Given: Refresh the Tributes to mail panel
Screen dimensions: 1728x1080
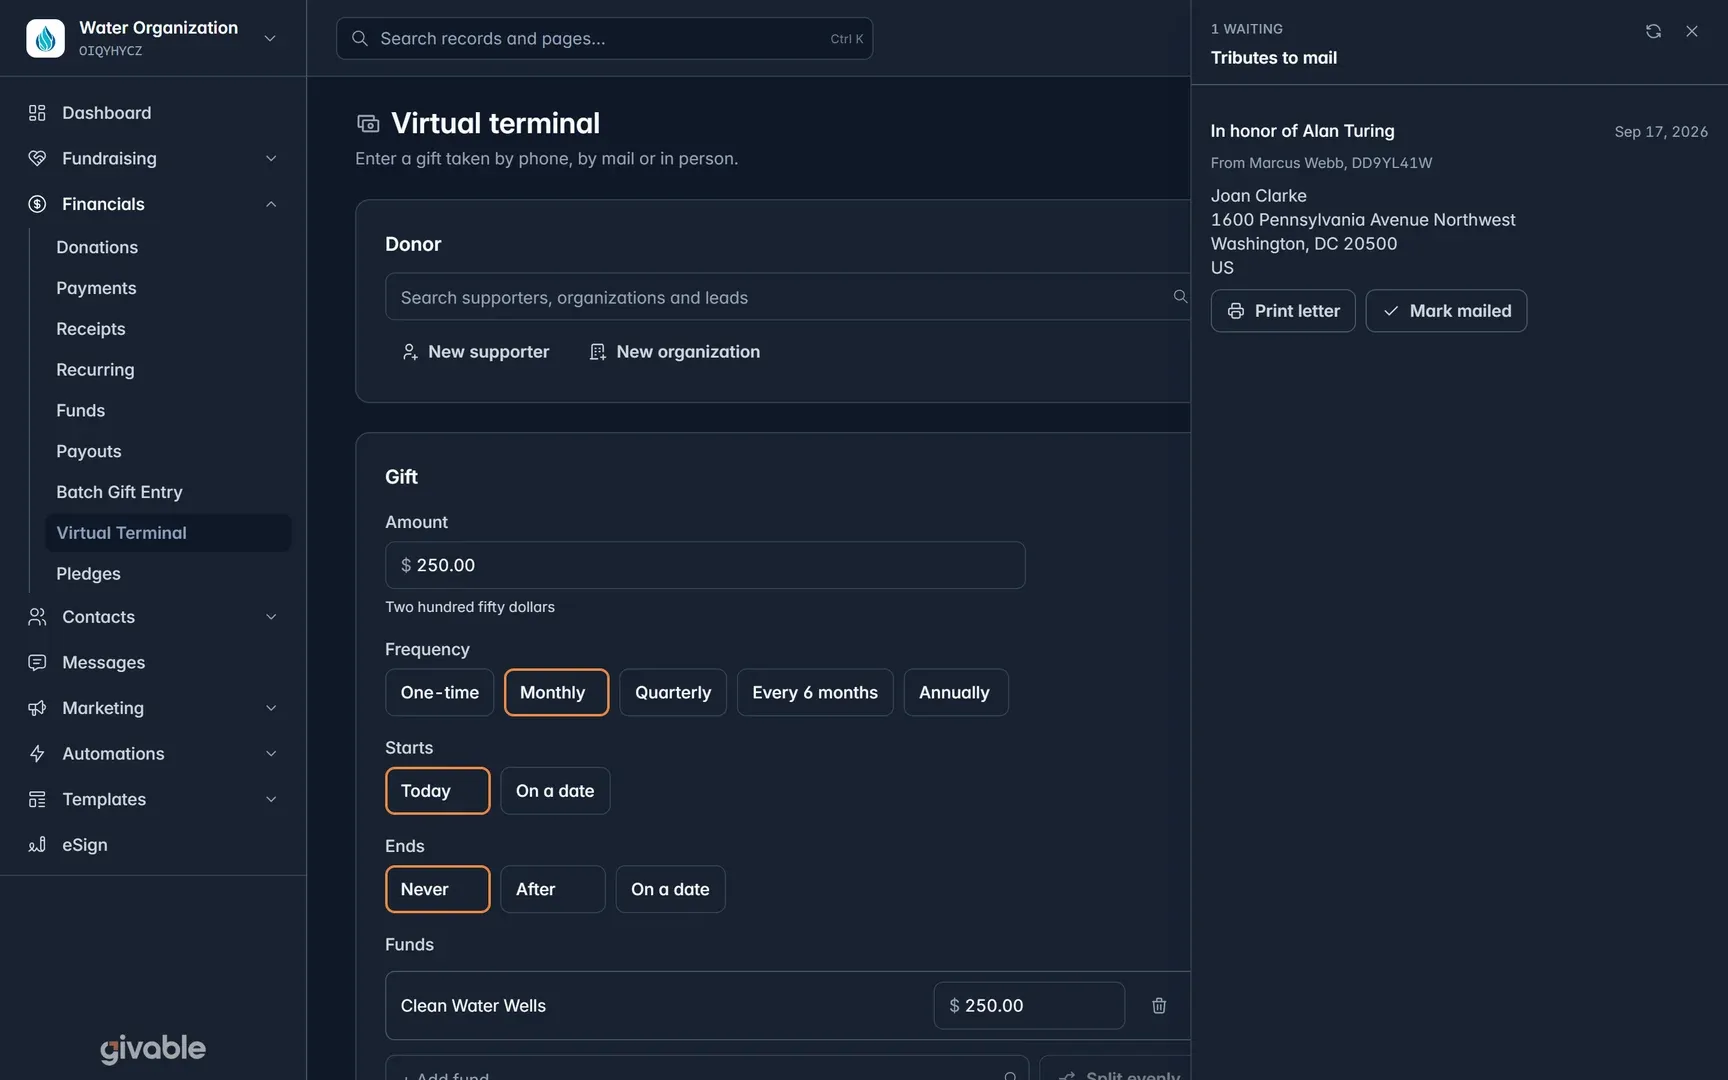Looking at the screenshot, I should (x=1653, y=31).
